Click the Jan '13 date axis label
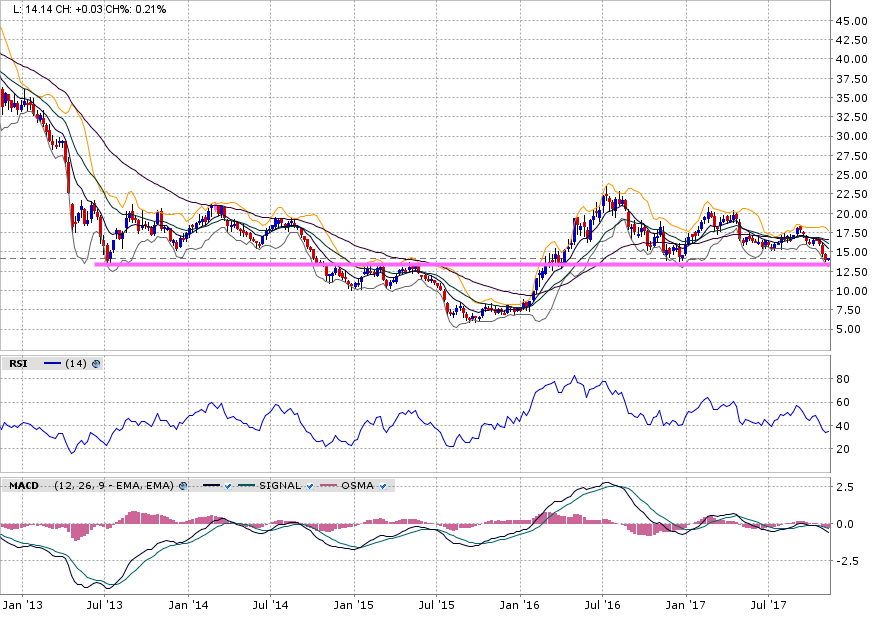This screenshot has width=876, height=619. (21, 606)
